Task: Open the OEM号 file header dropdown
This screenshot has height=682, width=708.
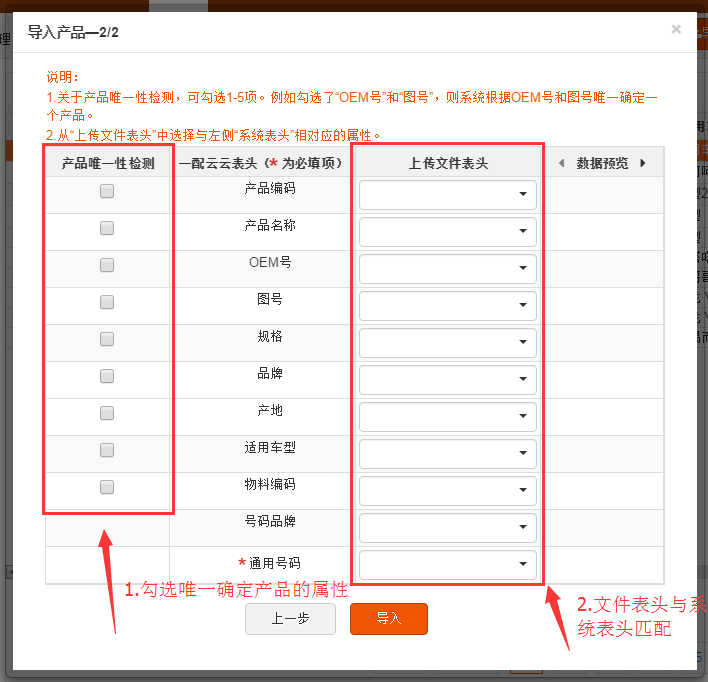Action: pos(447,269)
